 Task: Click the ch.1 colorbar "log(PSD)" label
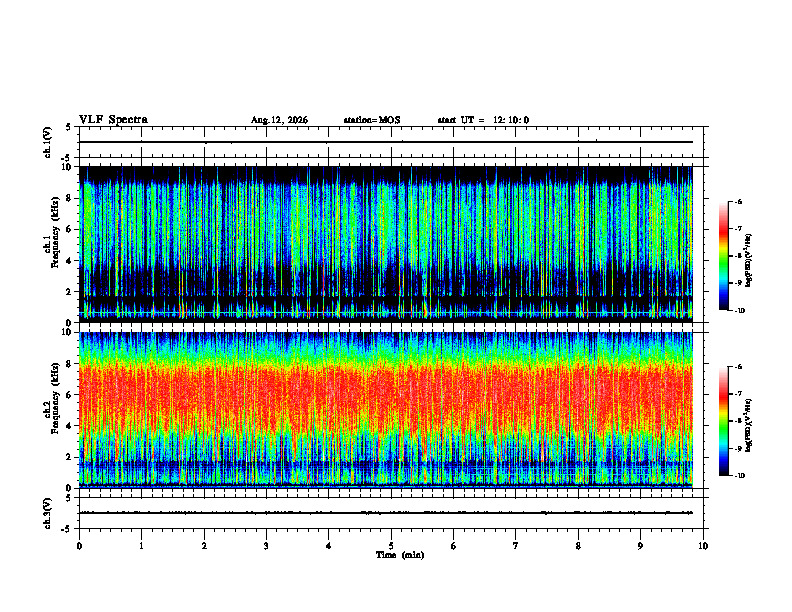(x=749, y=261)
